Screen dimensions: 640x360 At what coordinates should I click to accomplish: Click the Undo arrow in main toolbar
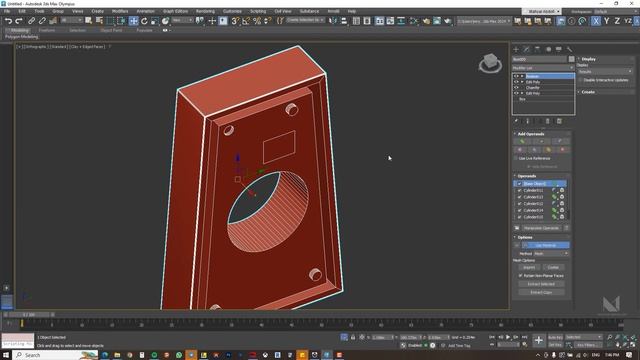(x=8, y=21)
